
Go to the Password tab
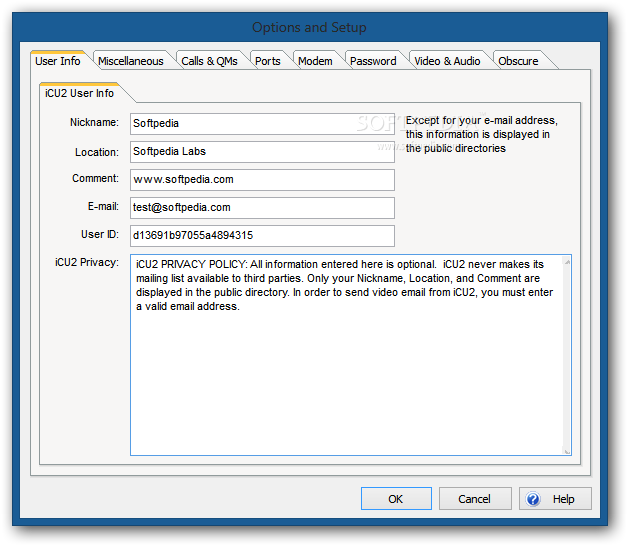(373, 61)
